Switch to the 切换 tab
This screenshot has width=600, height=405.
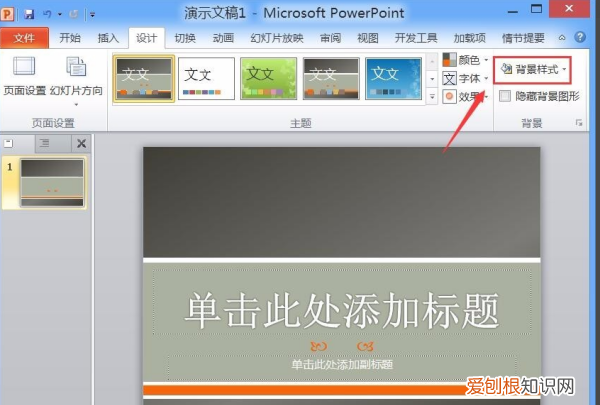pos(185,38)
